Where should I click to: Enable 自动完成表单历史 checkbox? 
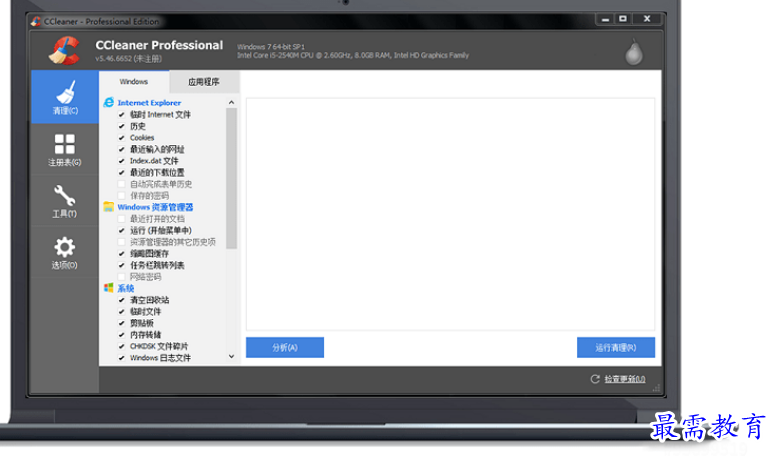point(121,184)
